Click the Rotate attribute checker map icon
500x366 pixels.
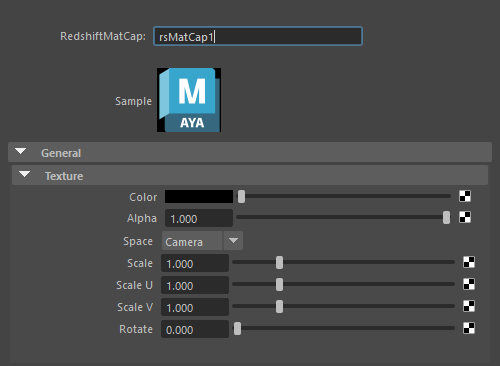coord(469,328)
